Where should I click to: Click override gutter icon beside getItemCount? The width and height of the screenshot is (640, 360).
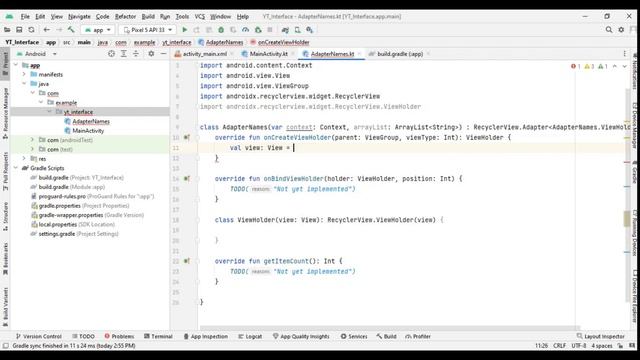coord(187,261)
